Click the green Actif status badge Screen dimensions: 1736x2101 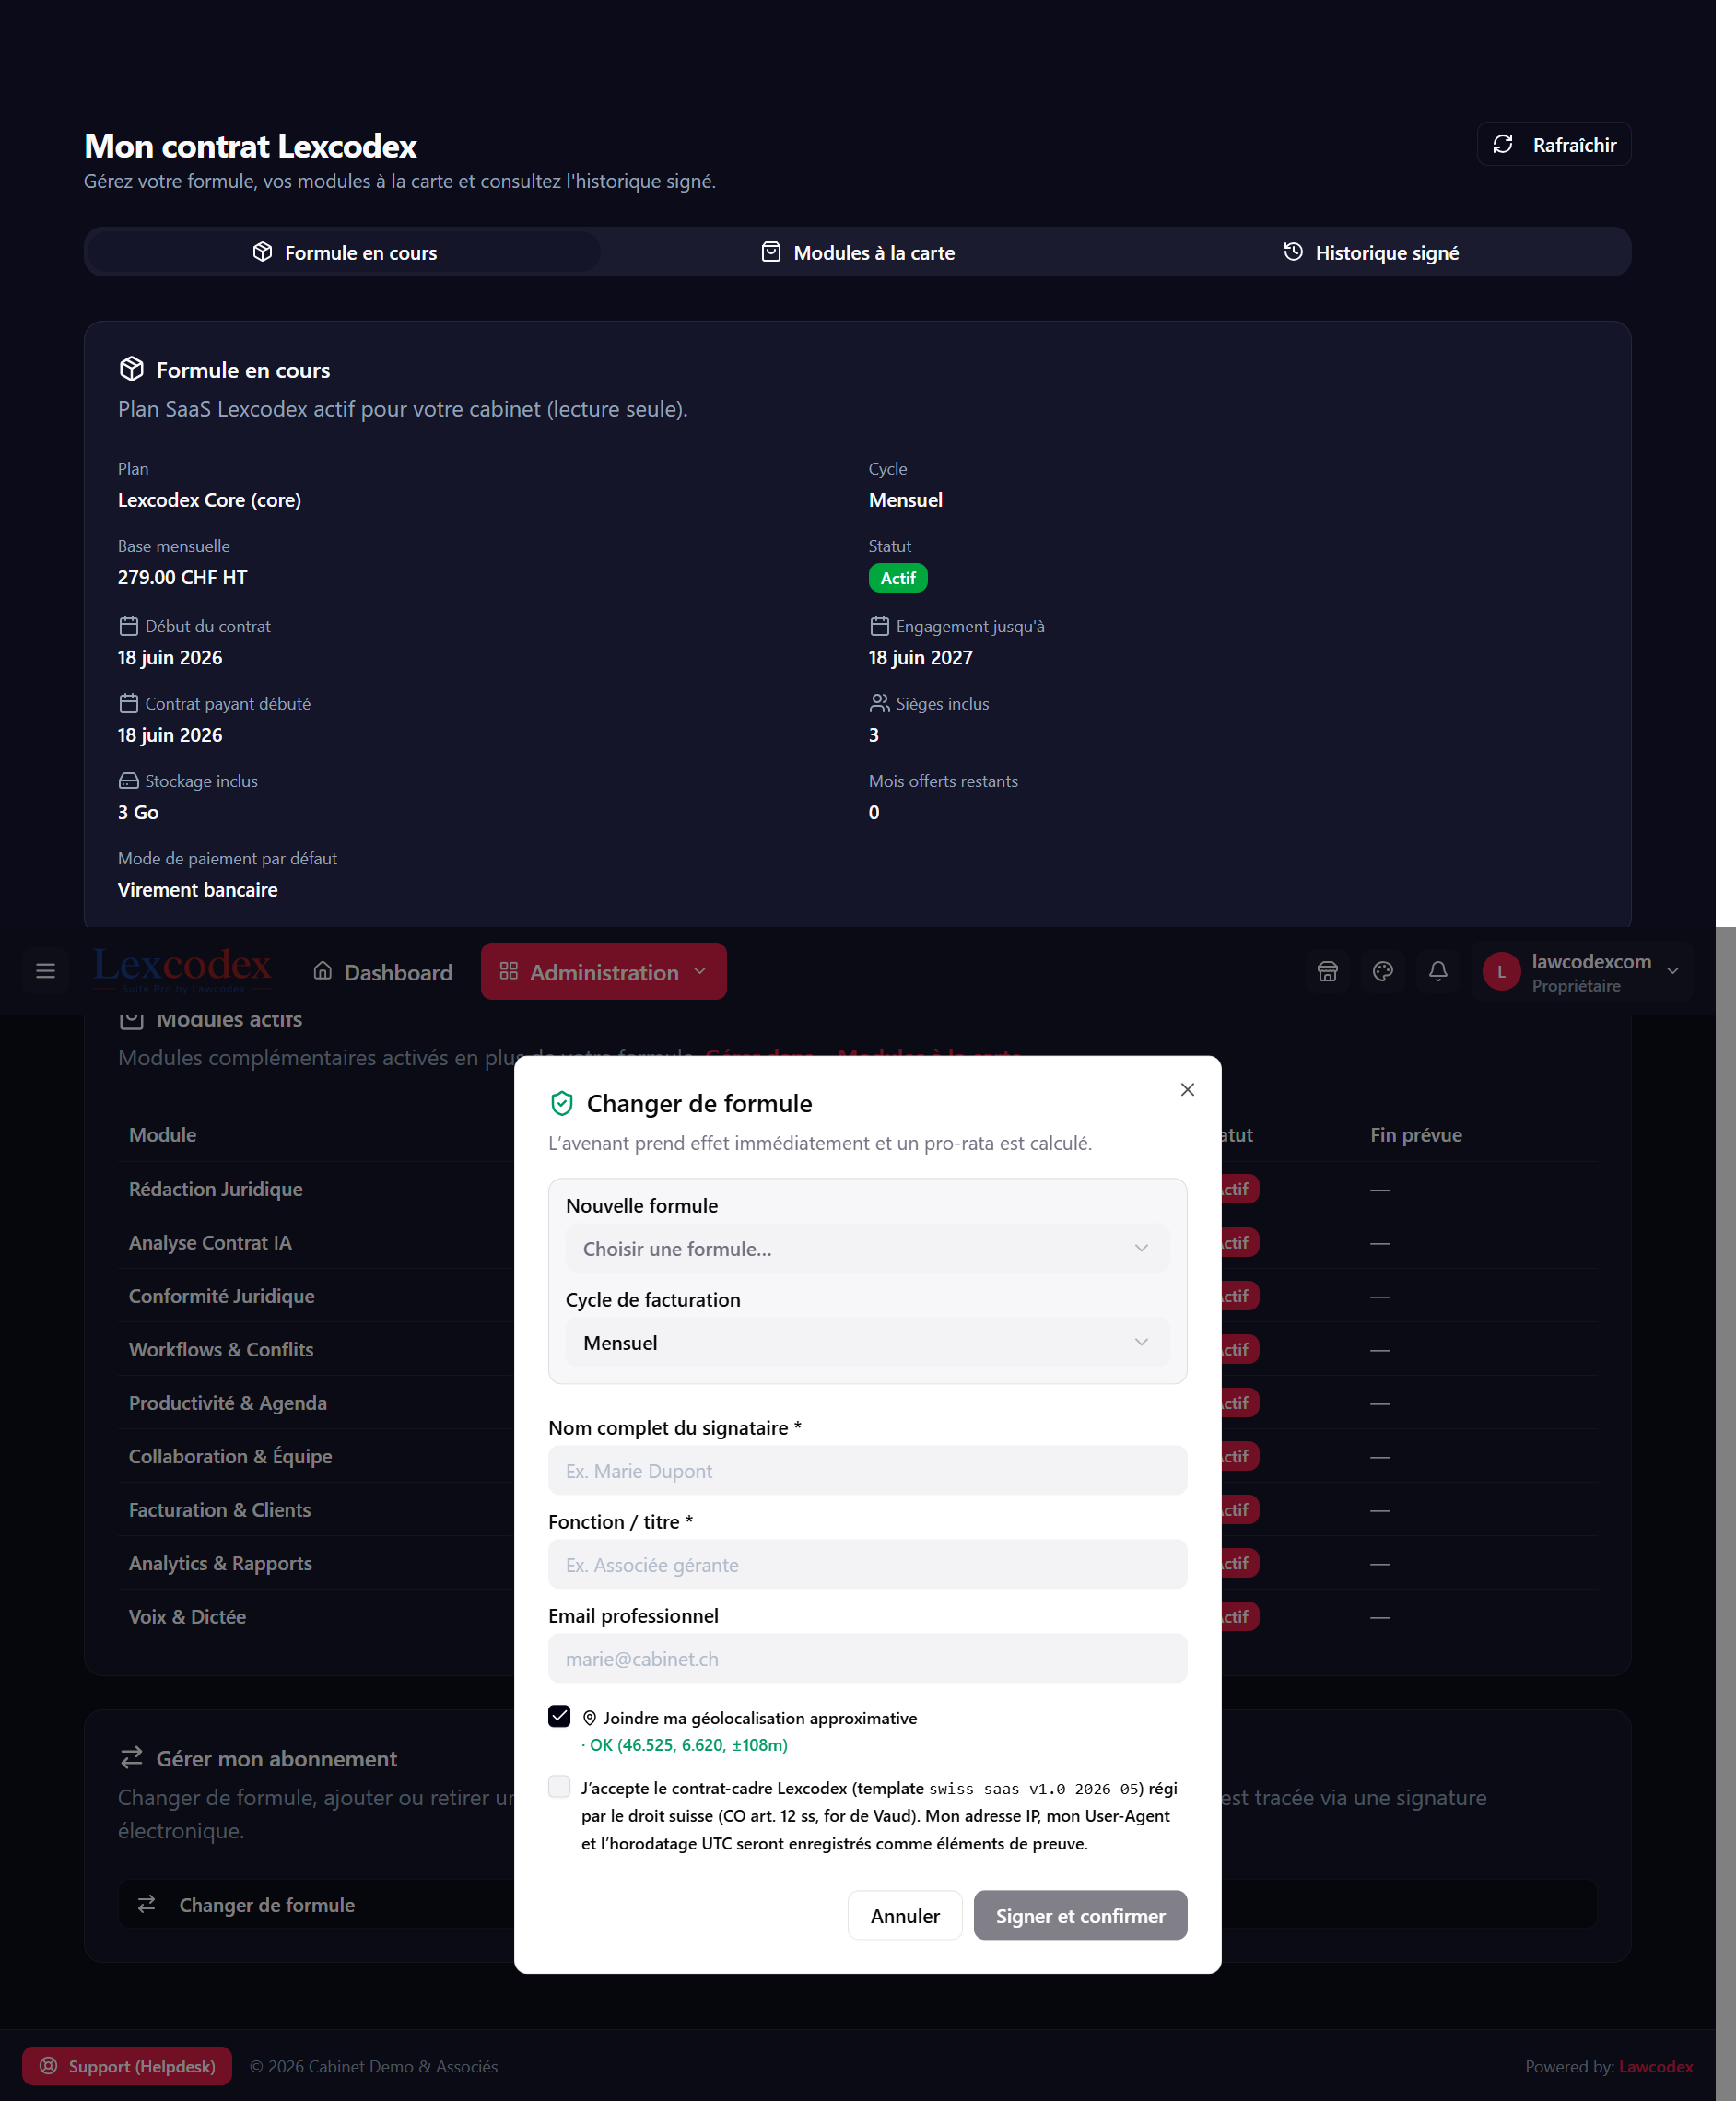(x=897, y=578)
